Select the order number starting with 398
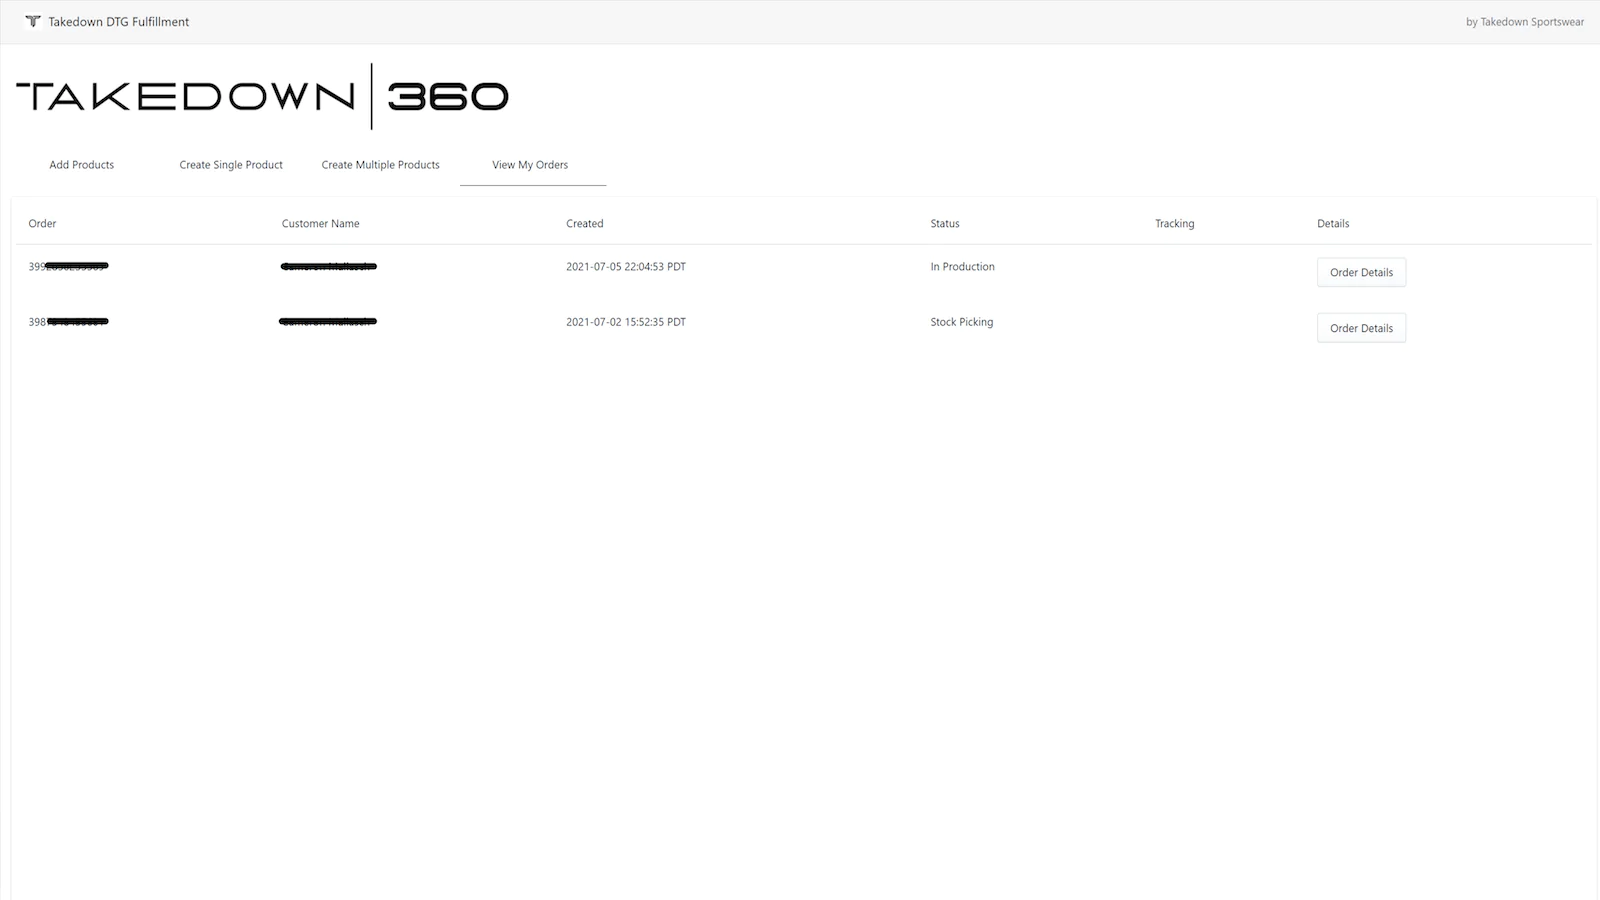This screenshot has height=900, width=1600. pos(68,321)
